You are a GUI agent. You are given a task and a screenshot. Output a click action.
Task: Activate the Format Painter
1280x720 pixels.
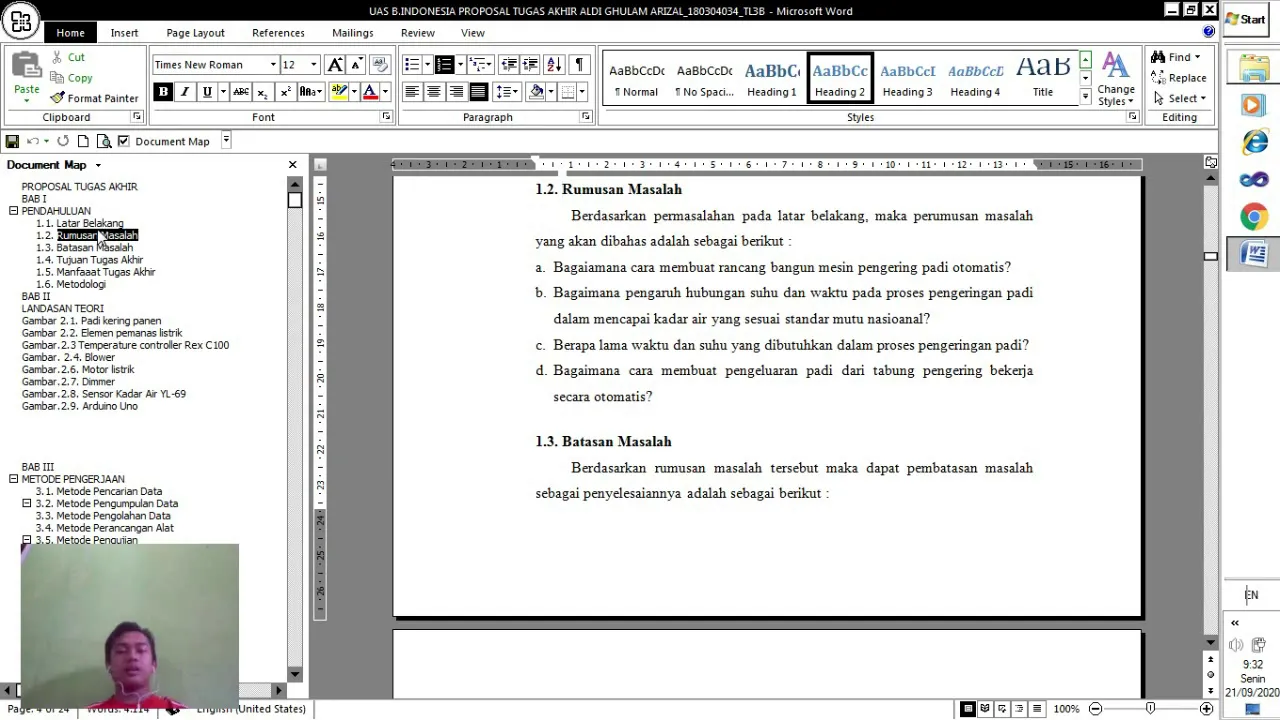coord(94,98)
